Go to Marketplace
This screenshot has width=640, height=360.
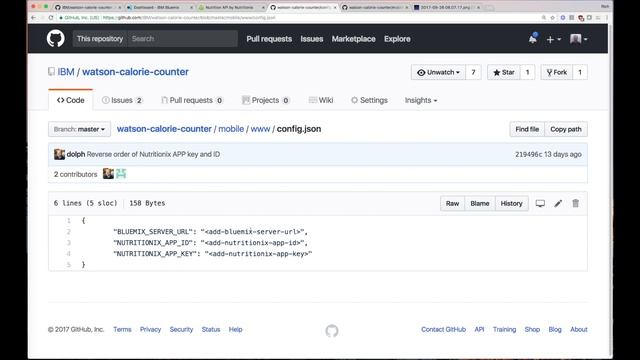(353, 39)
